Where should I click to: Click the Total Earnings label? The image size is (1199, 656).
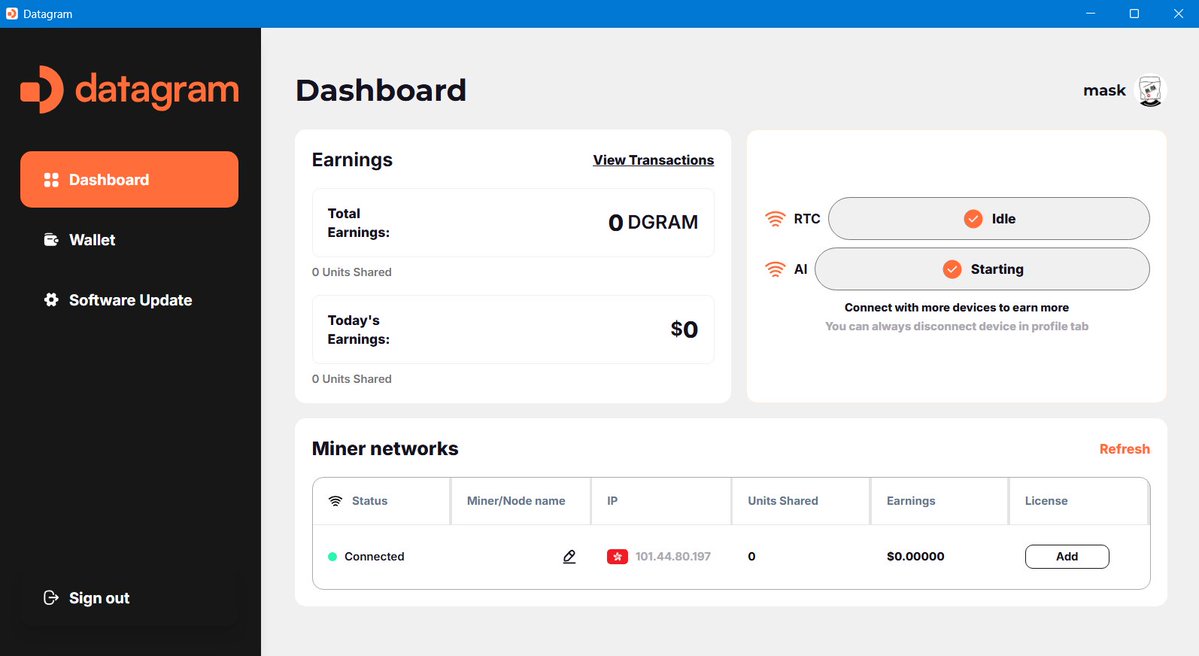point(359,222)
